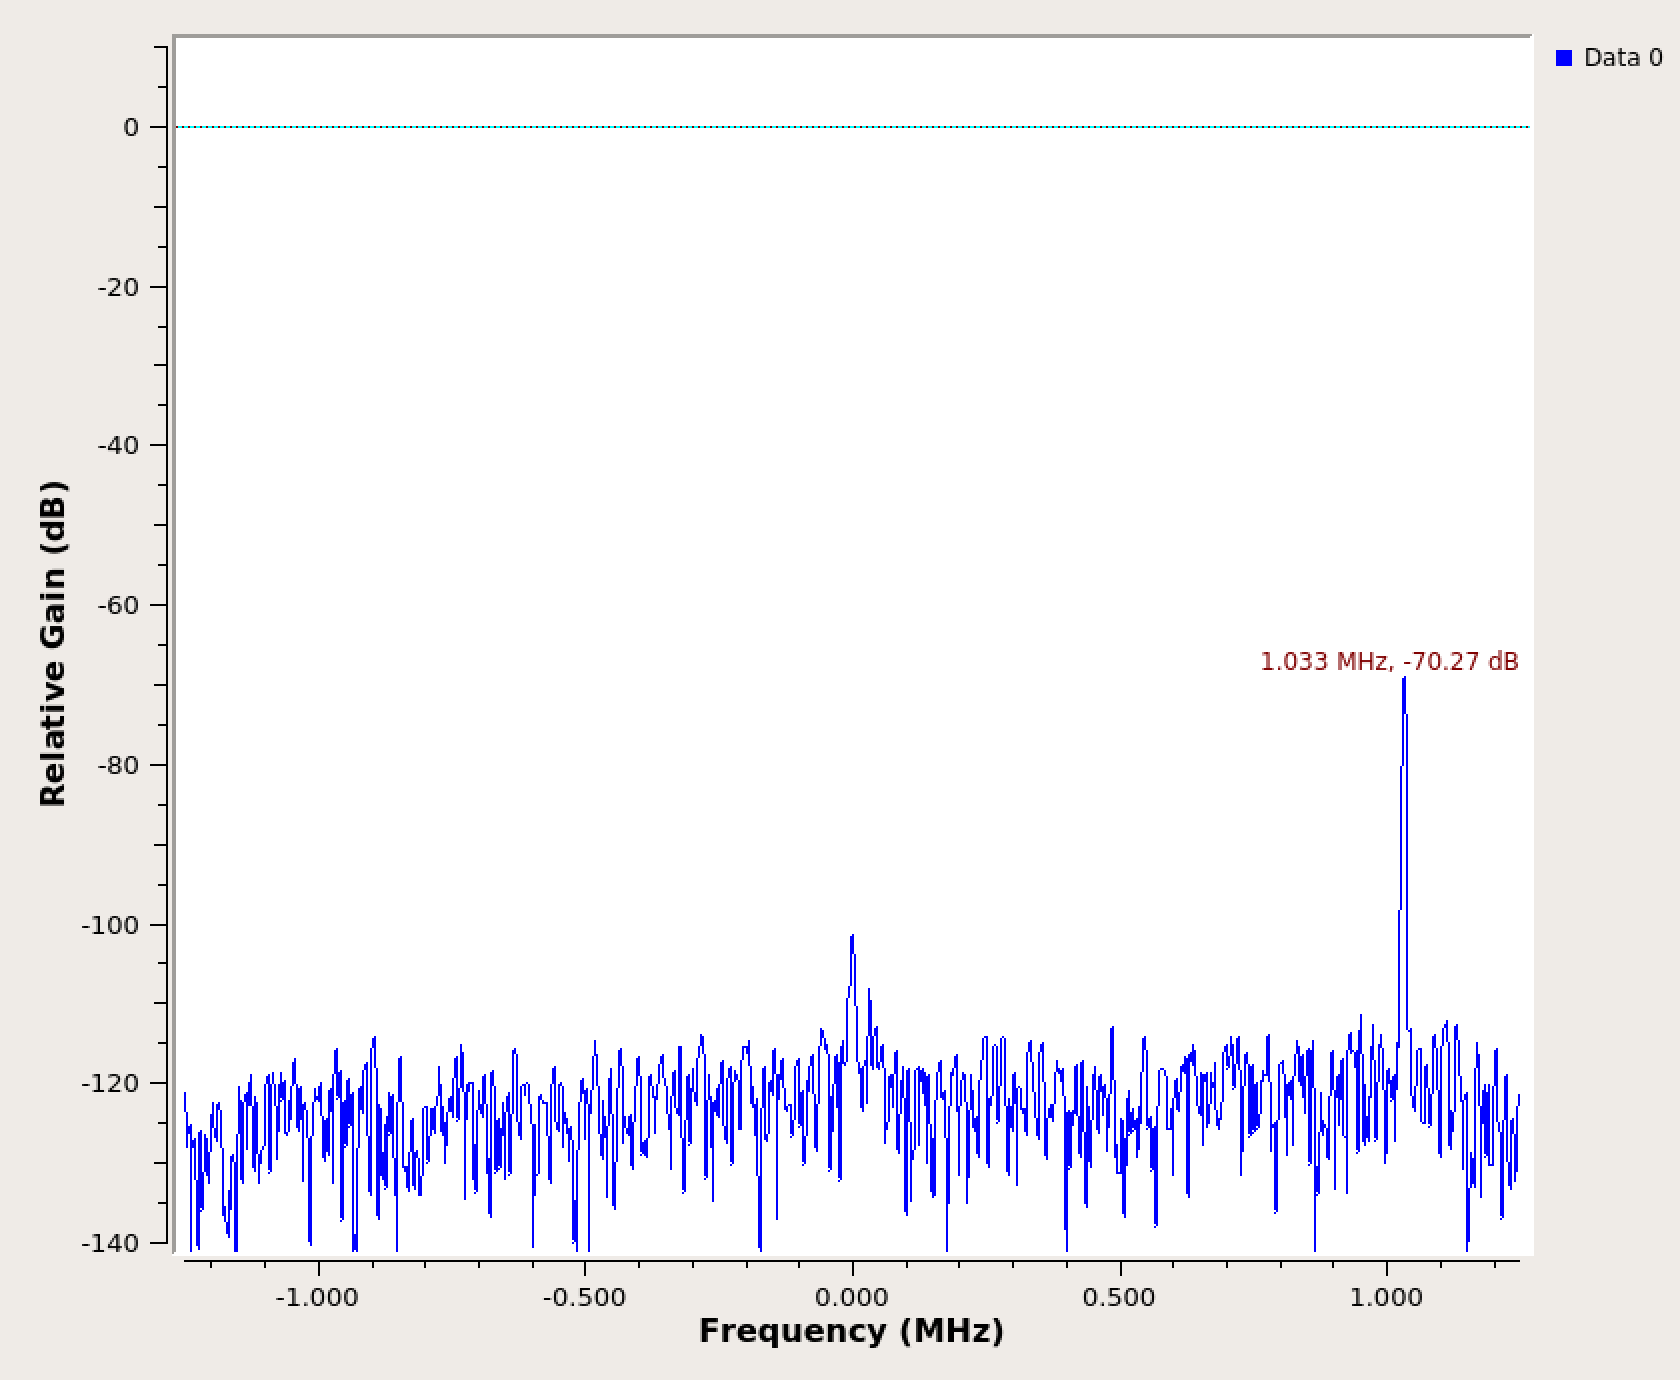1680x1380 pixels.
Task: Click the 1.033 MHz peak marker label
Action: [x=1389, y=662]
